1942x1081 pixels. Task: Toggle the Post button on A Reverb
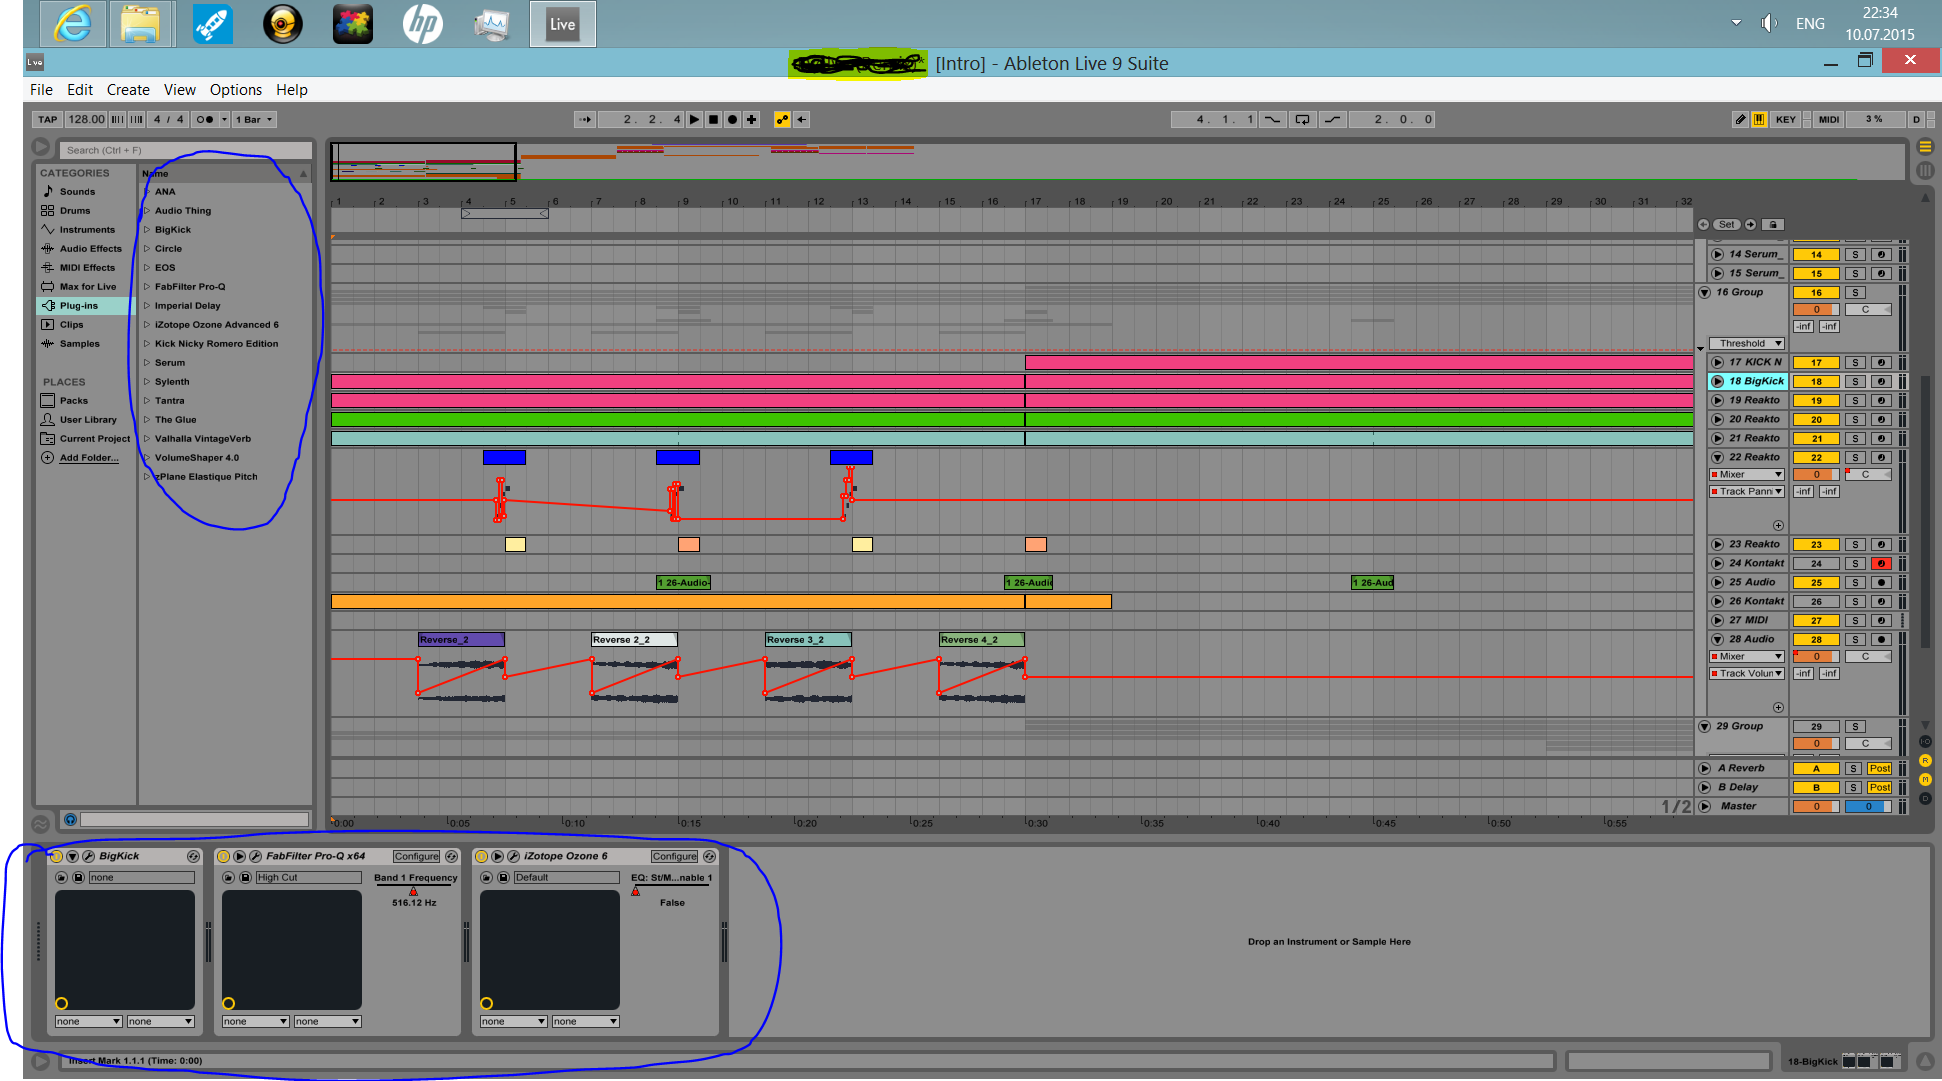[1880, 768]
